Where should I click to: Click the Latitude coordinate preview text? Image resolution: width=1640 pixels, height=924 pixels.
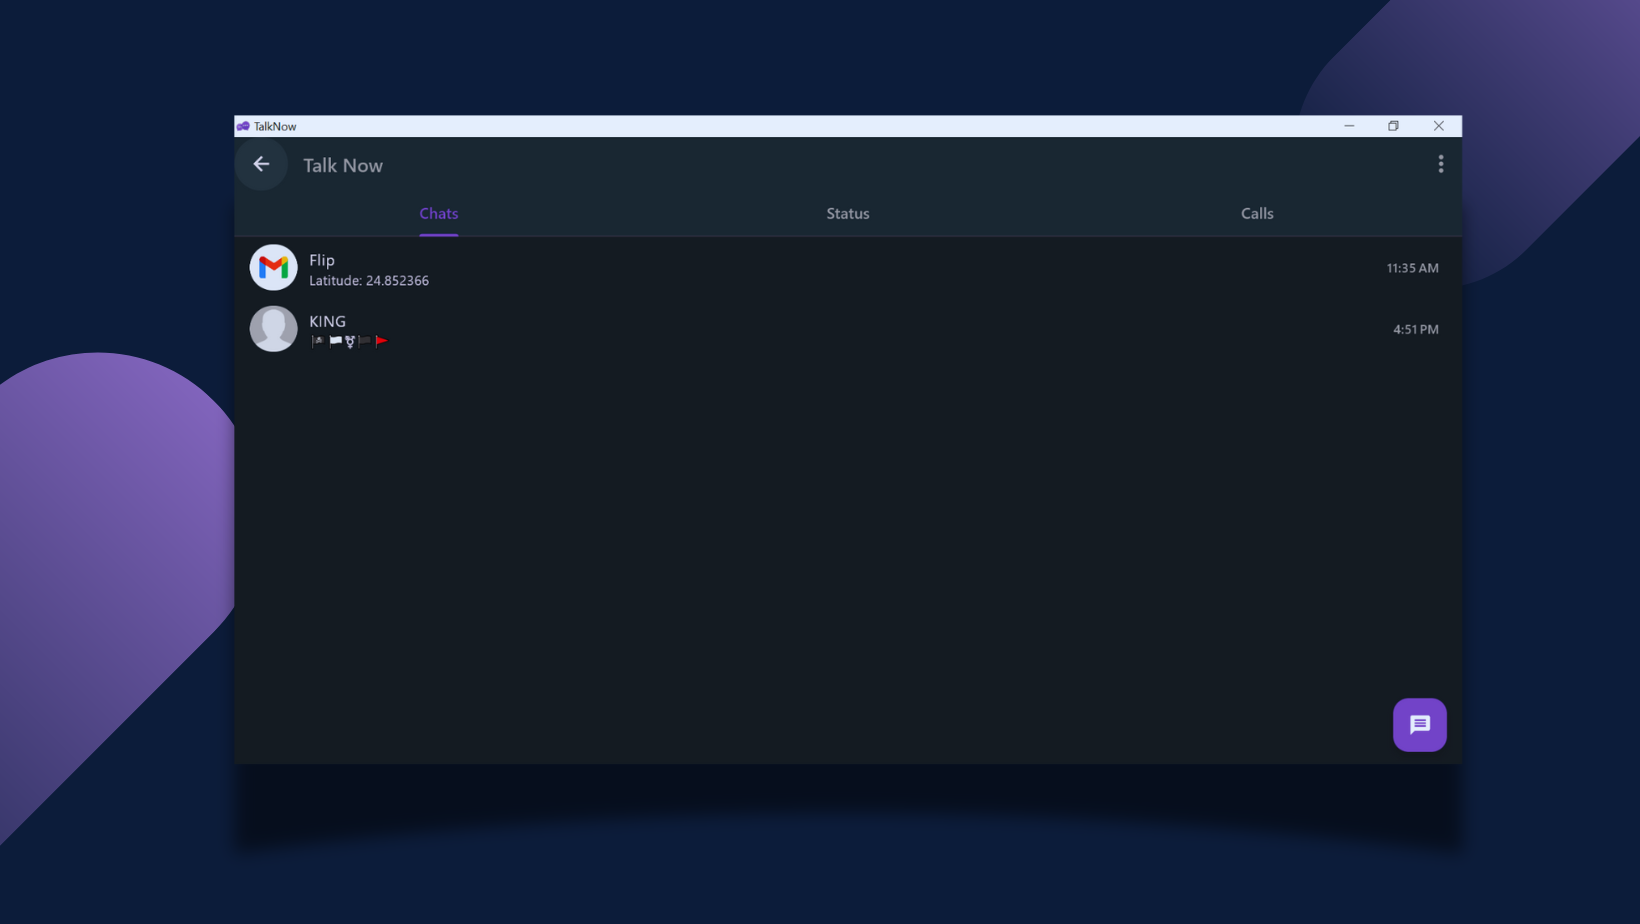pyautogui.click(x=370, y=281)
